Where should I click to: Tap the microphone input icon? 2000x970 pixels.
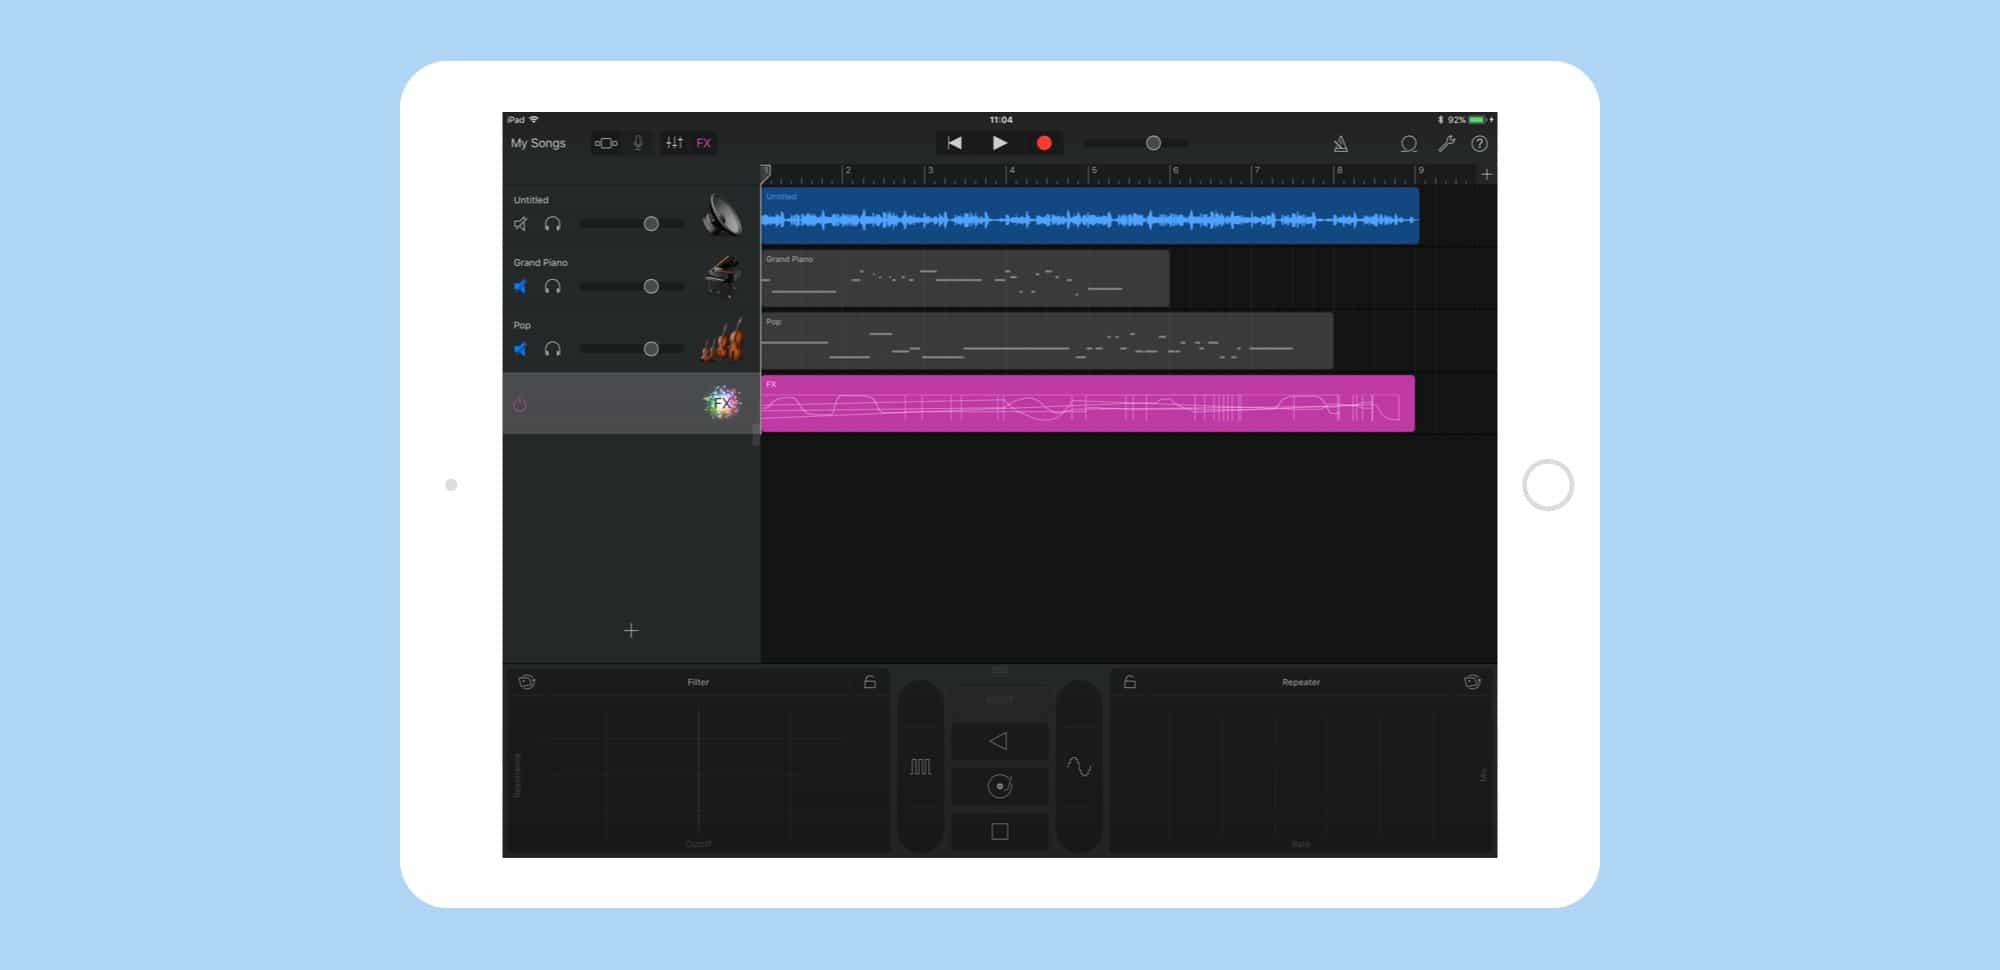(x=640, y=142)
